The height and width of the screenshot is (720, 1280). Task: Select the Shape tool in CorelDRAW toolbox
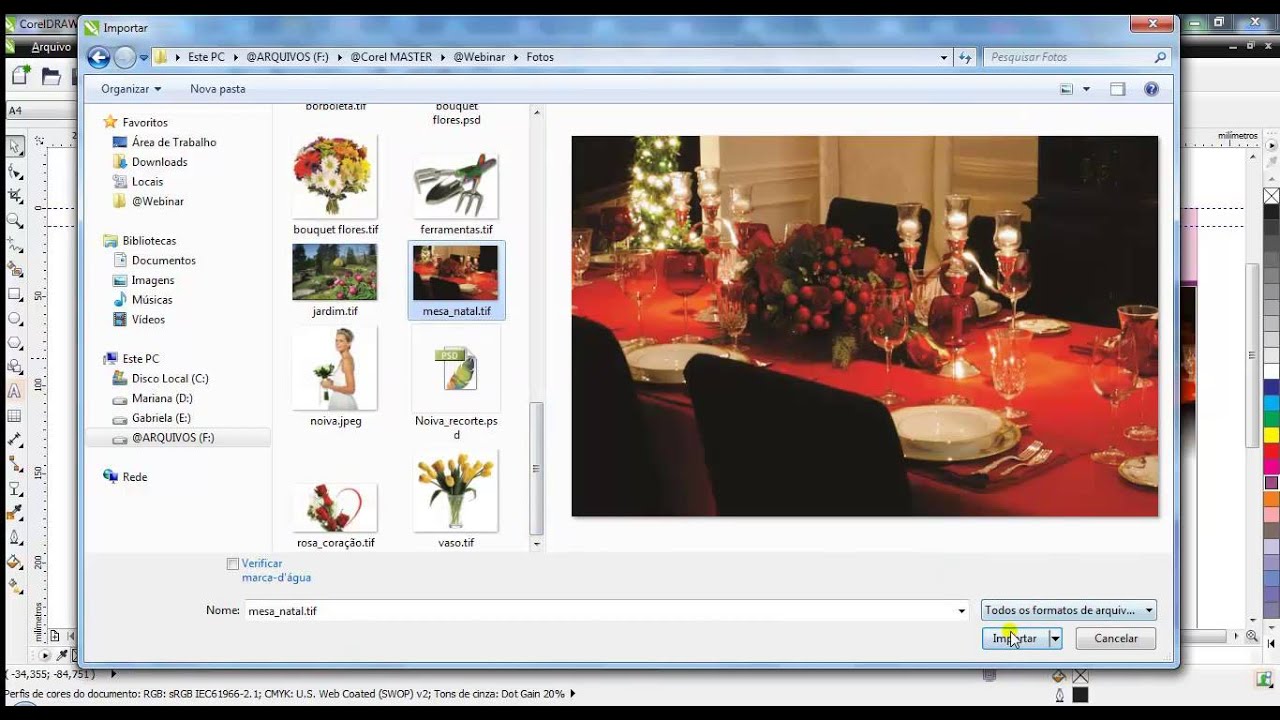click(x=15, y=172)
